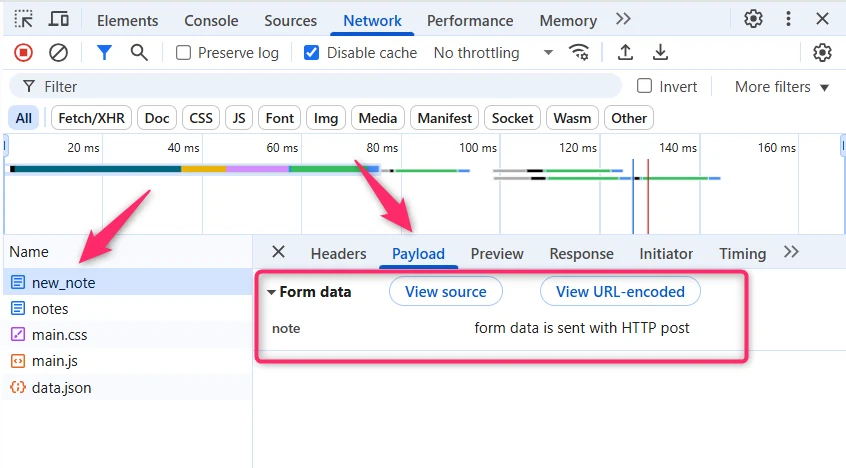Import HAR file upload icon
The height and width of the screenshot is (468, 846).
click(625, 52)
